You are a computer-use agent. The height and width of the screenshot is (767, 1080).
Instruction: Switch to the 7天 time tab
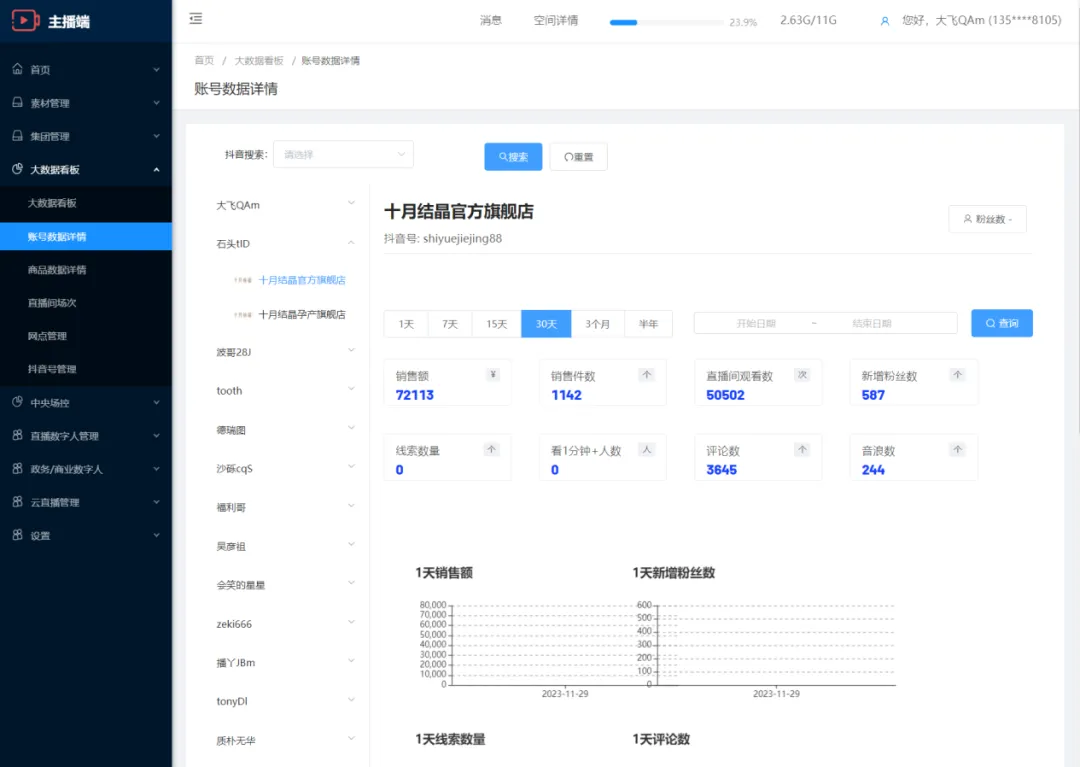pyautogui.click(x=449, y=323)
